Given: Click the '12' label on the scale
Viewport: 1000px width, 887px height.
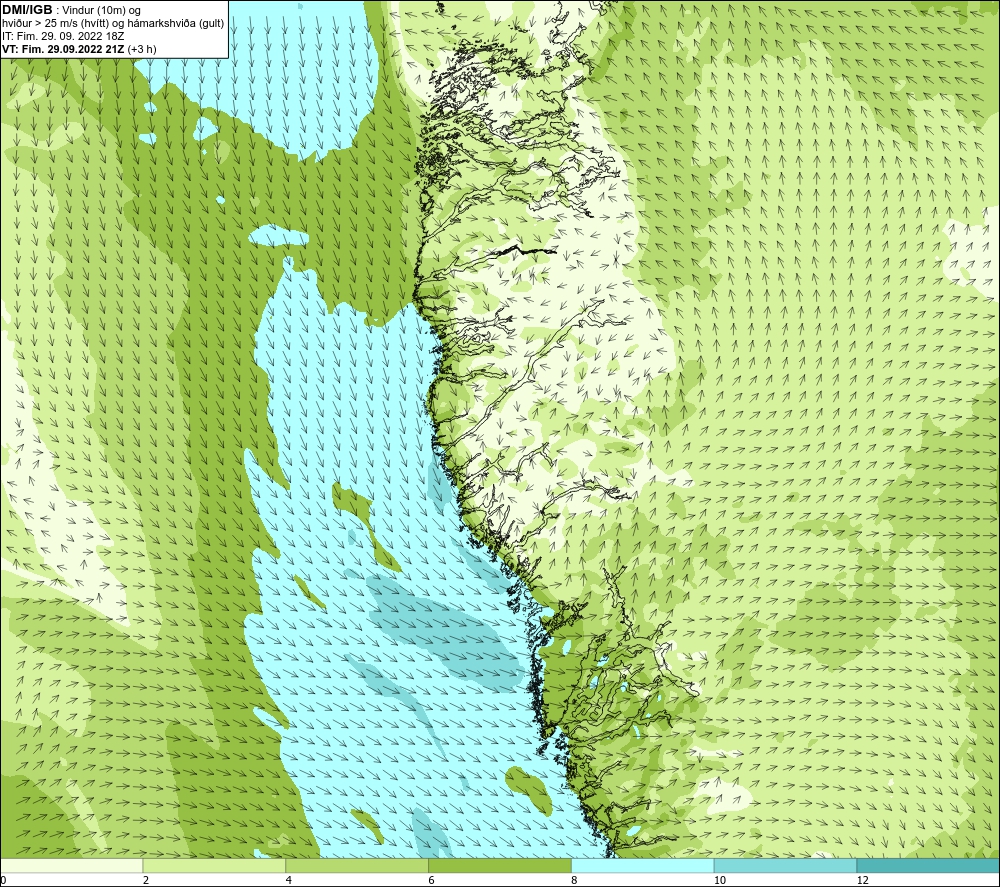Looking at the screenshot, I should pyautogui.click(x=863, y=881).
